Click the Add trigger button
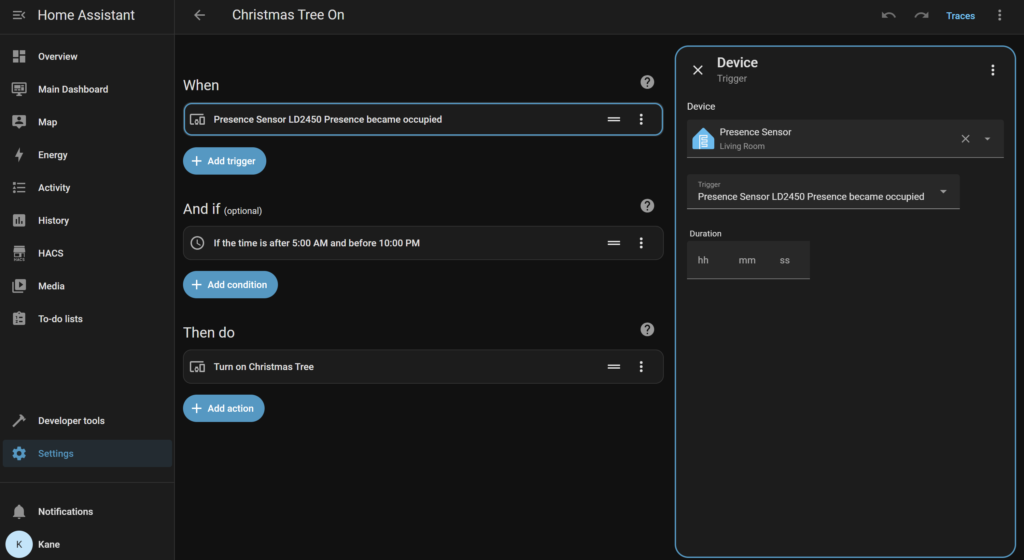The height and width of the screenshot is (560, 1024). (224, 161)
